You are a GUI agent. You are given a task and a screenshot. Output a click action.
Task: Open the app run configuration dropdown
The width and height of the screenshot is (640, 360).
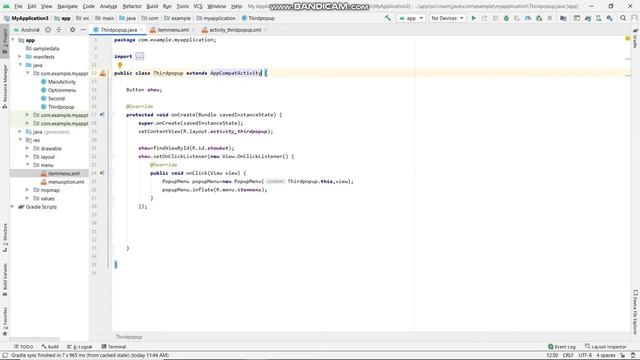(411, 18)
